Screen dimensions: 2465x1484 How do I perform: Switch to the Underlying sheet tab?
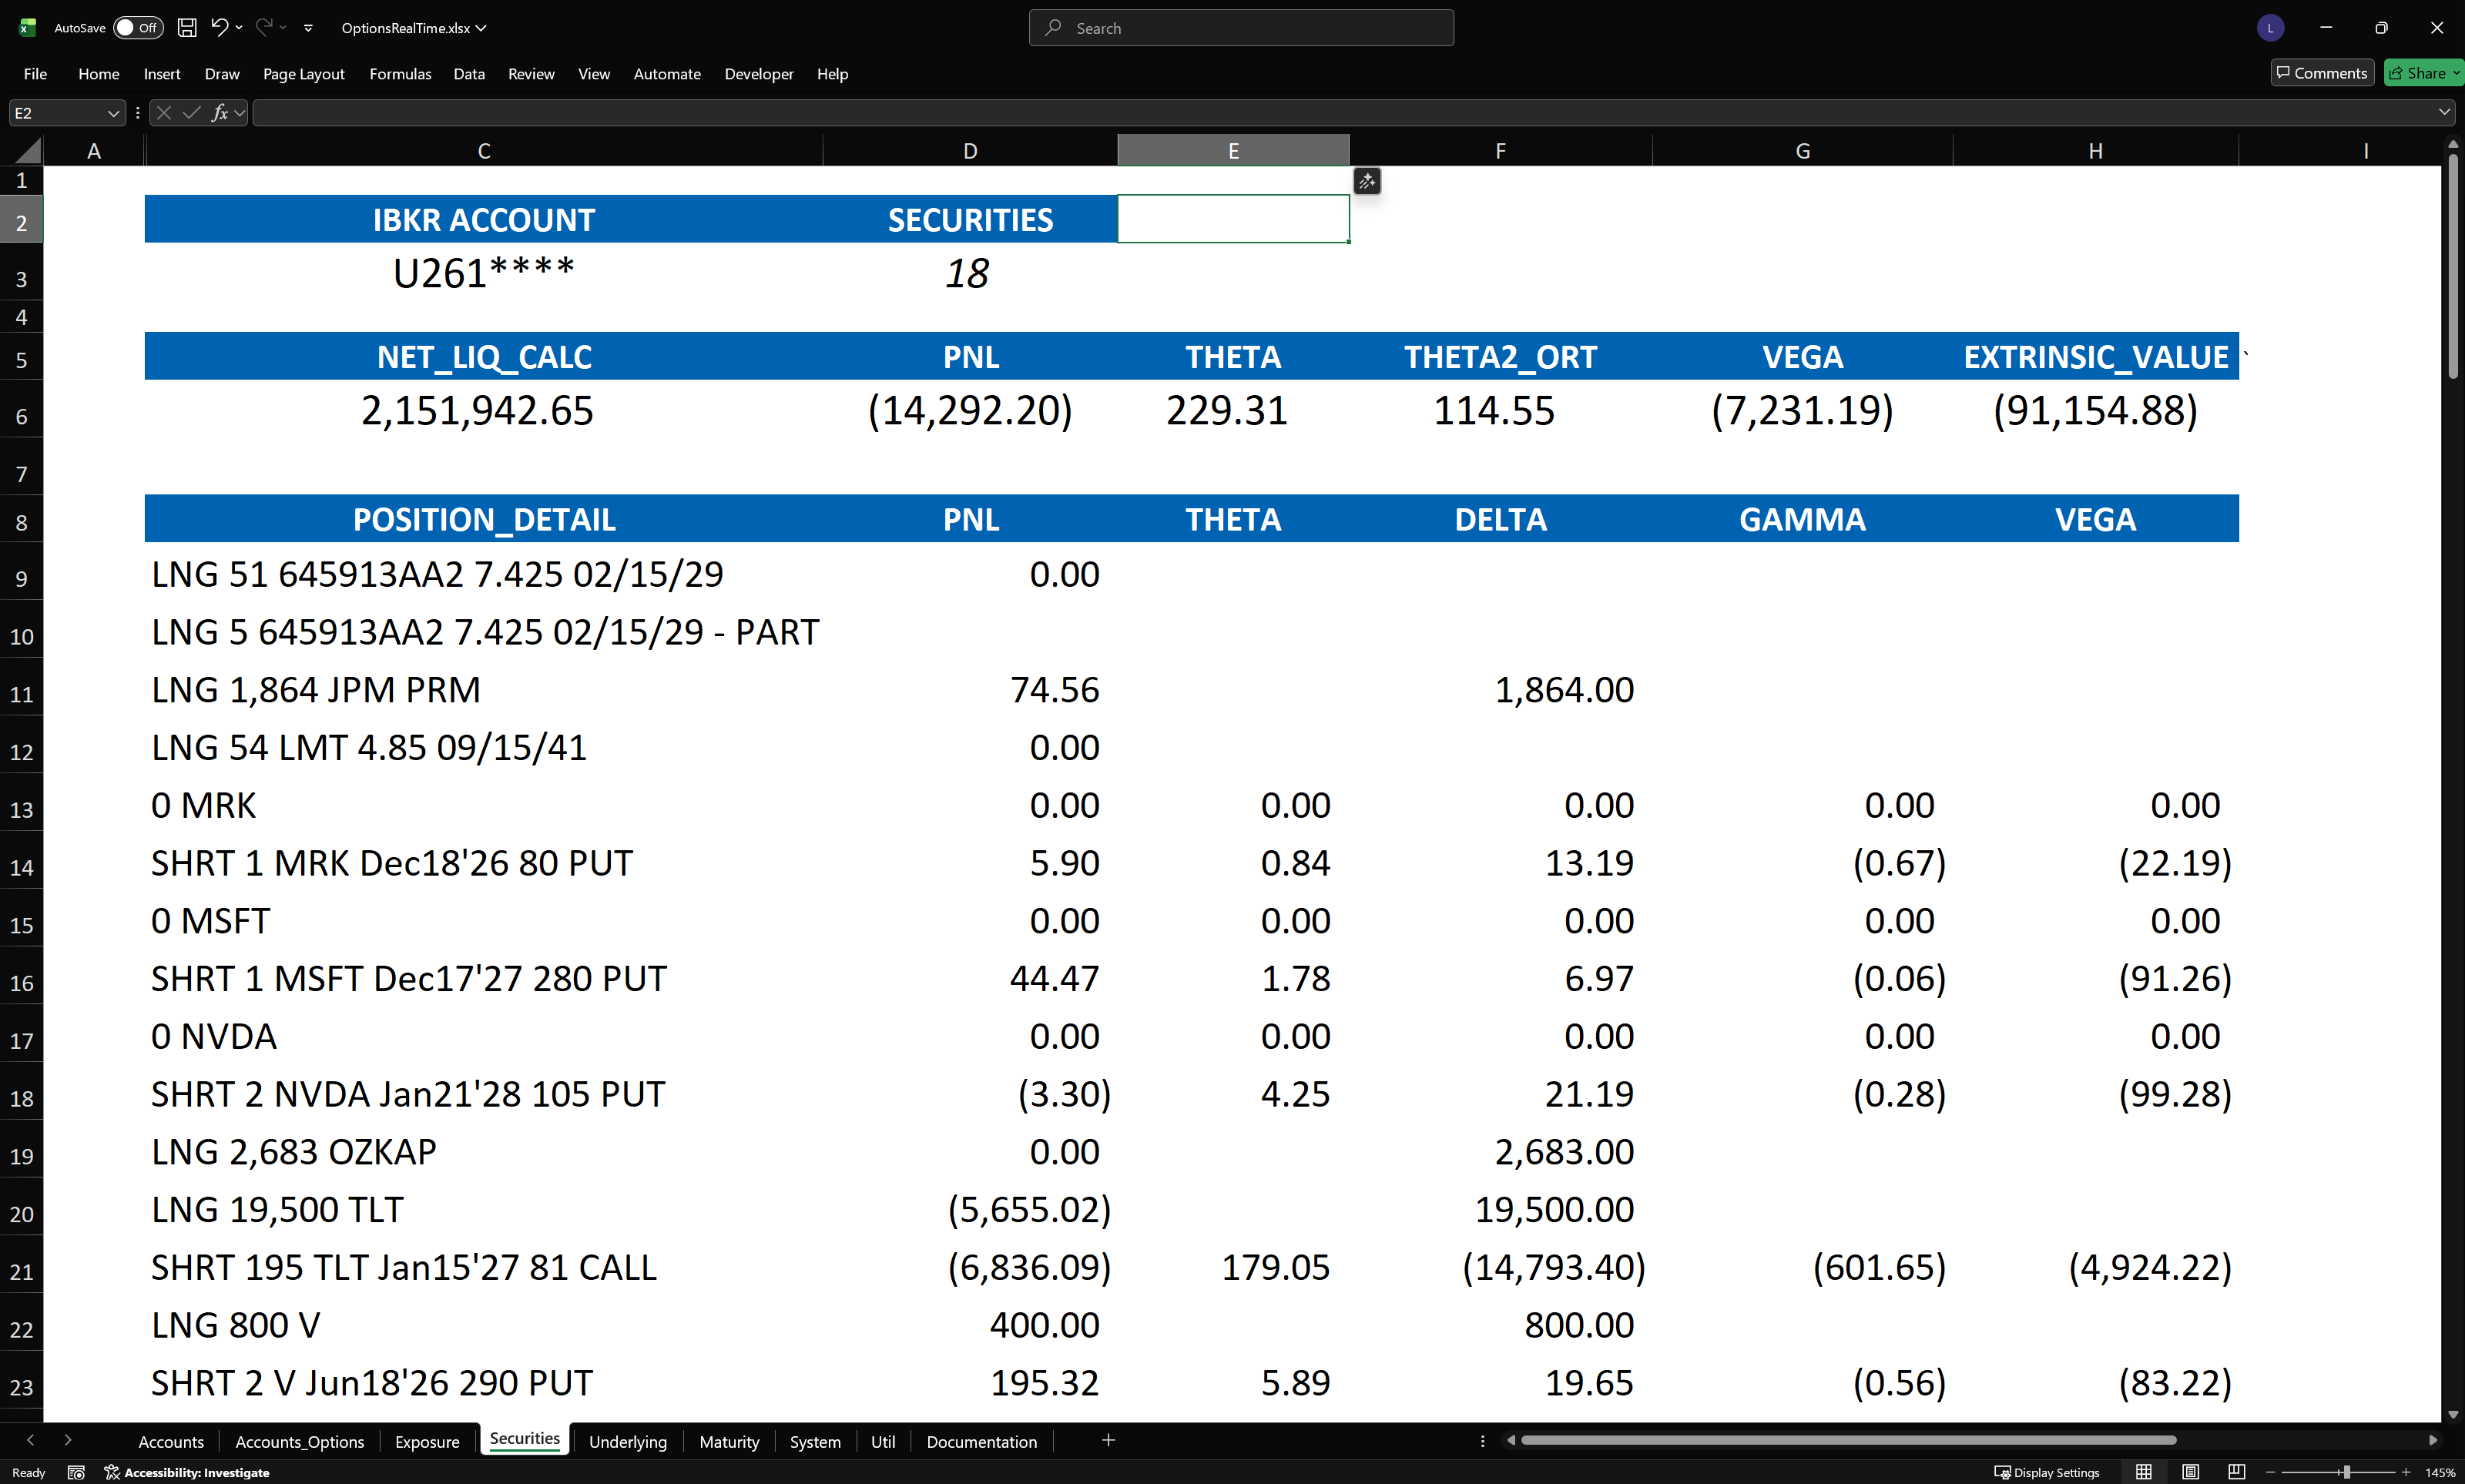pos(627,1441)
